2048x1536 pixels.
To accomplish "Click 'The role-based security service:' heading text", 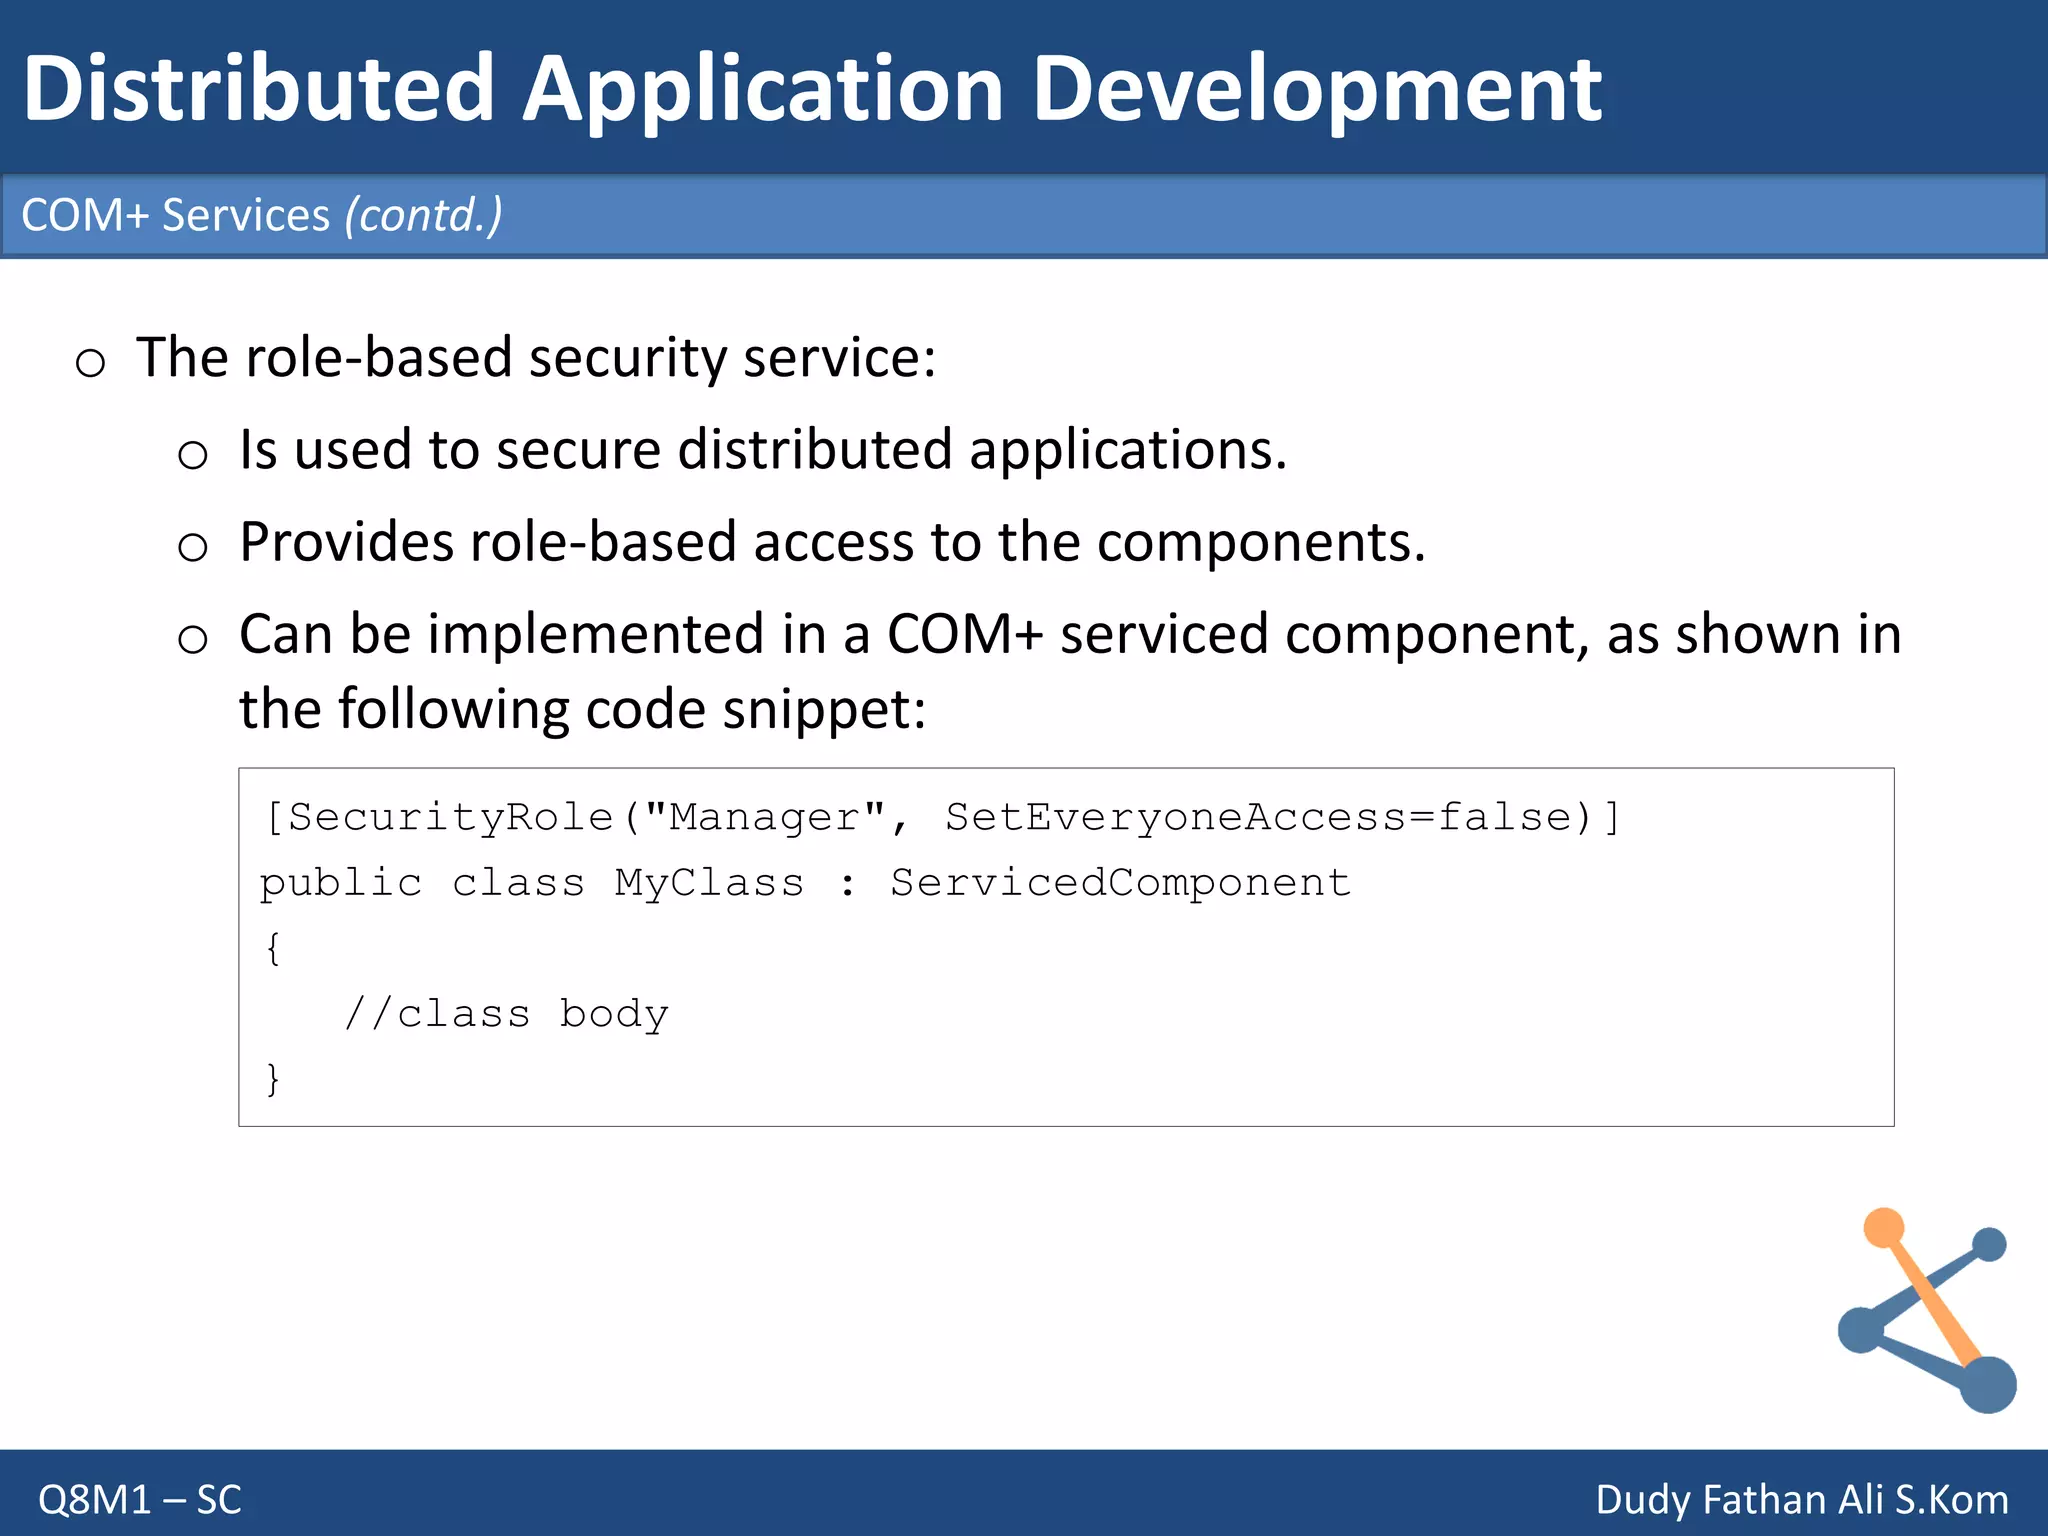I will pos(536,357).
